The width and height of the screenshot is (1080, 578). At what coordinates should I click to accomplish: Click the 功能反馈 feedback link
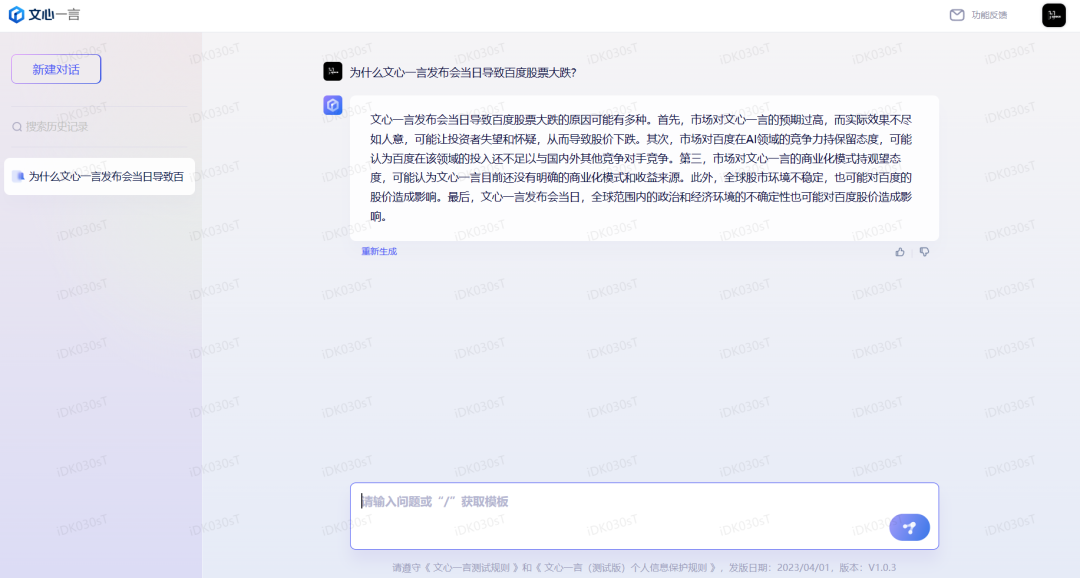click(989, 15)
